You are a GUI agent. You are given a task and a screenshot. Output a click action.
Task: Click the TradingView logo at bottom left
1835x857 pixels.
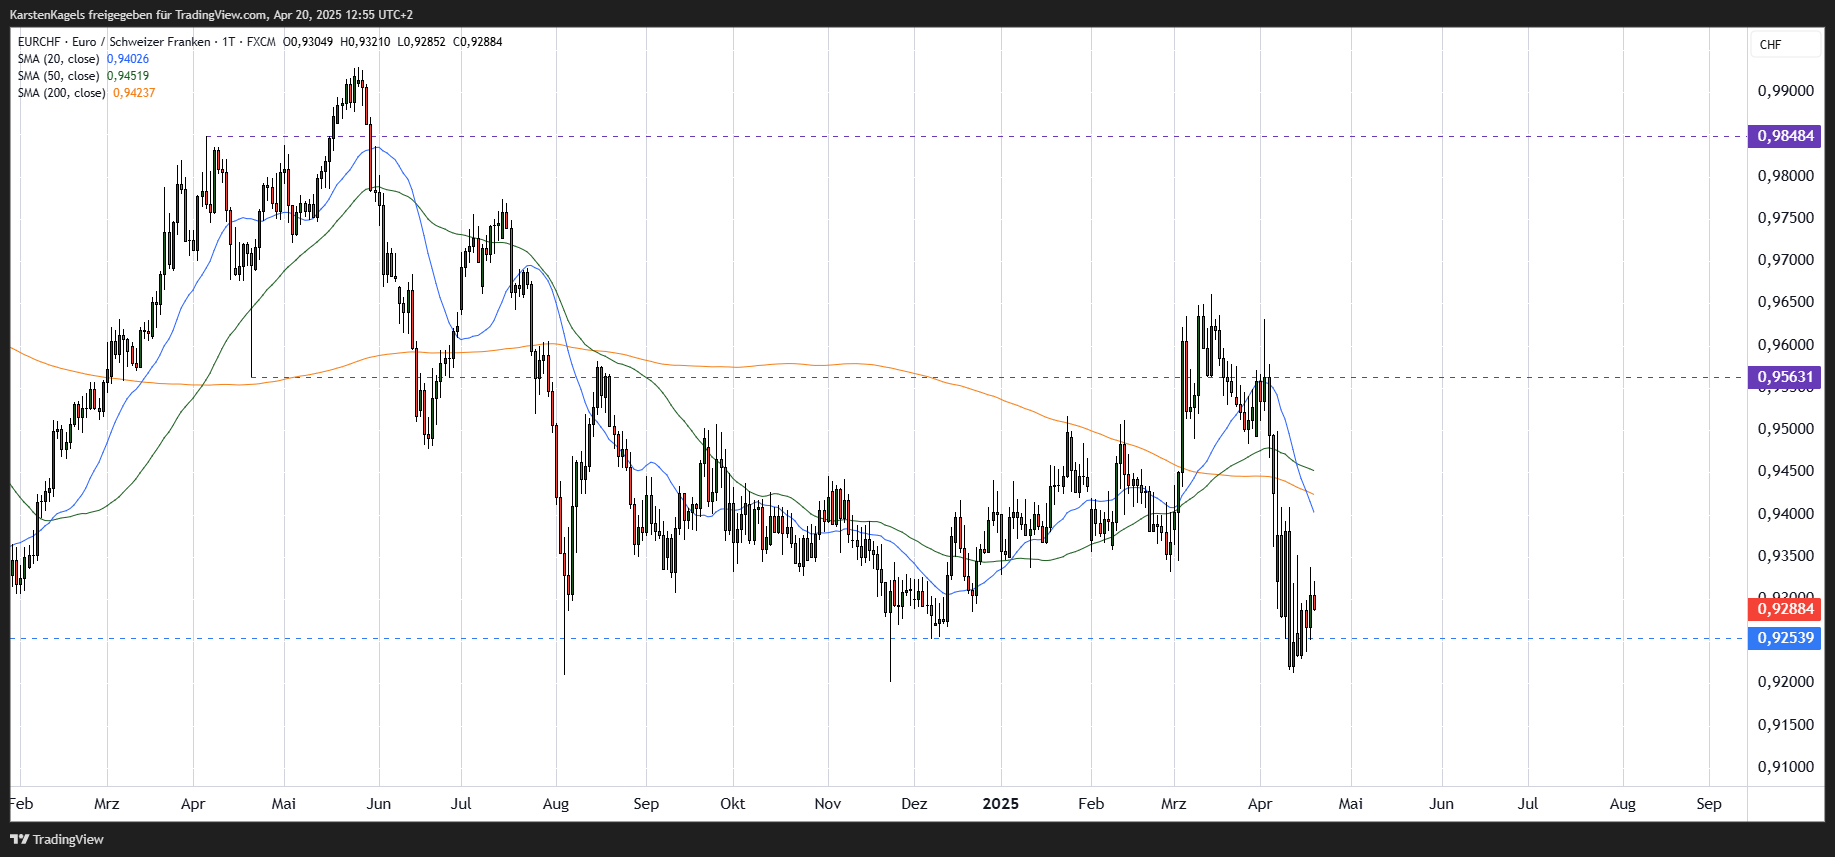point(57,839)
